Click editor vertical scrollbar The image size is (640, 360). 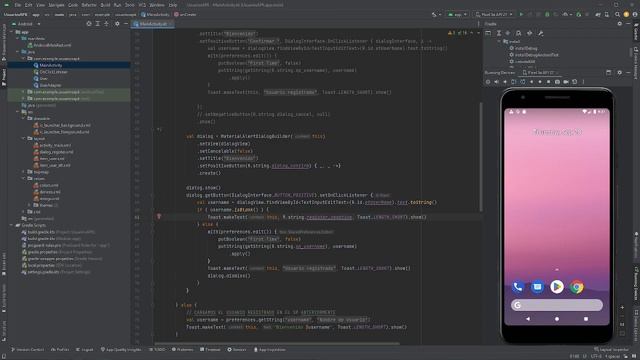(x=481, y=157)
